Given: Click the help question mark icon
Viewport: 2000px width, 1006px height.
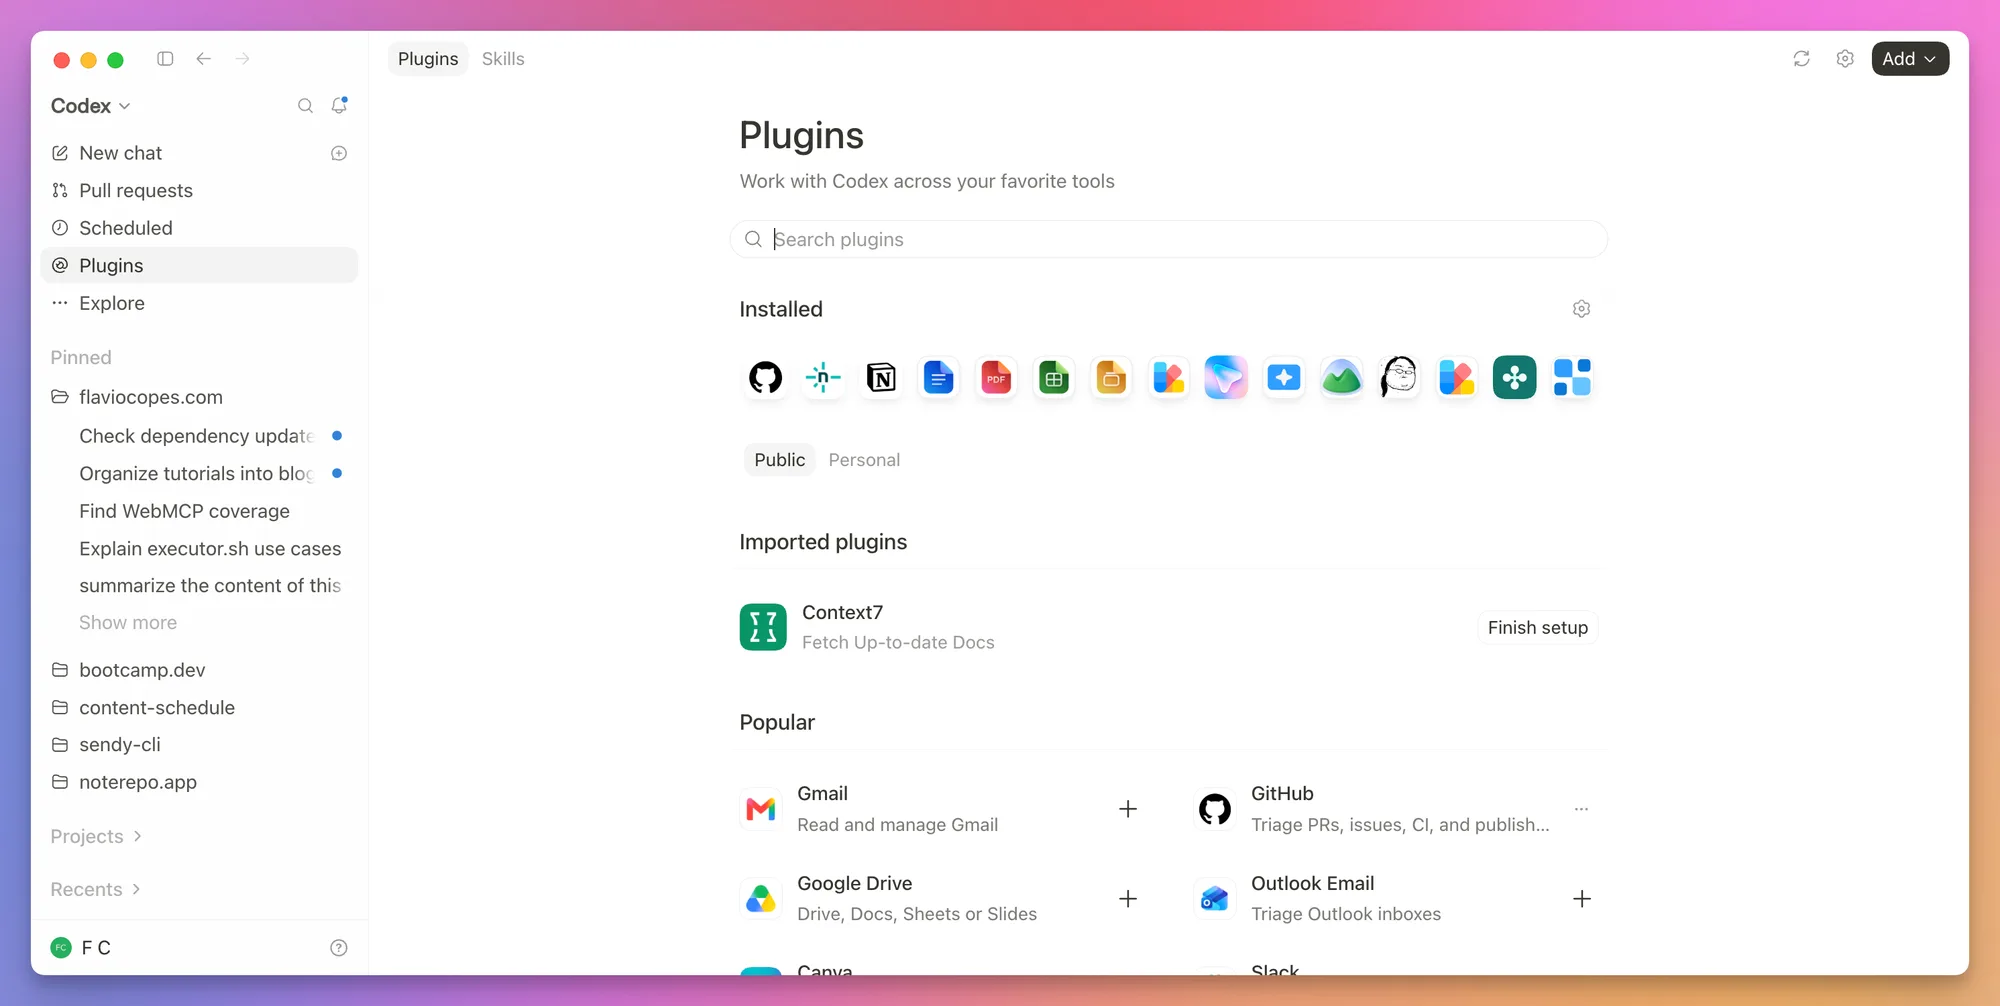Looking at the screenshot, I should click(339, 948).
